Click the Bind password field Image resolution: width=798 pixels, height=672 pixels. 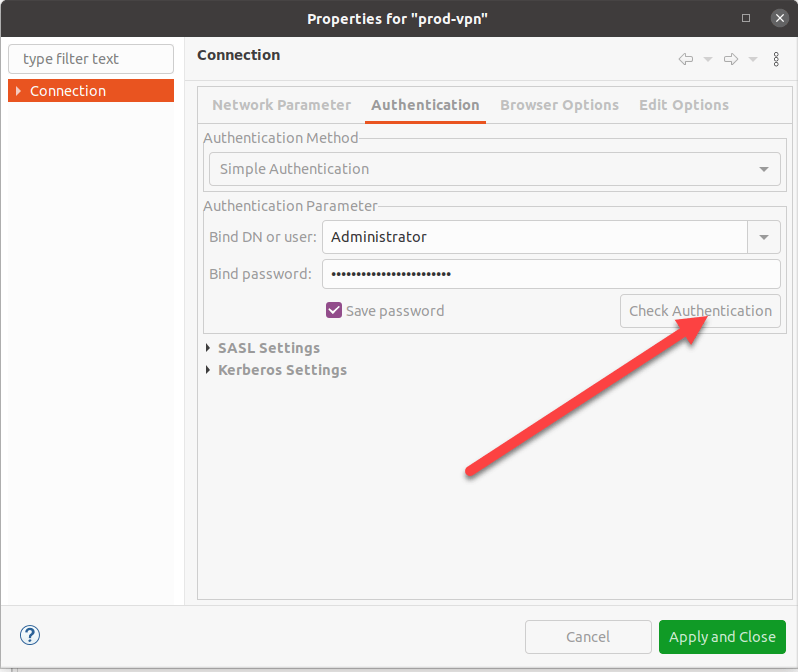click(550, 274)
